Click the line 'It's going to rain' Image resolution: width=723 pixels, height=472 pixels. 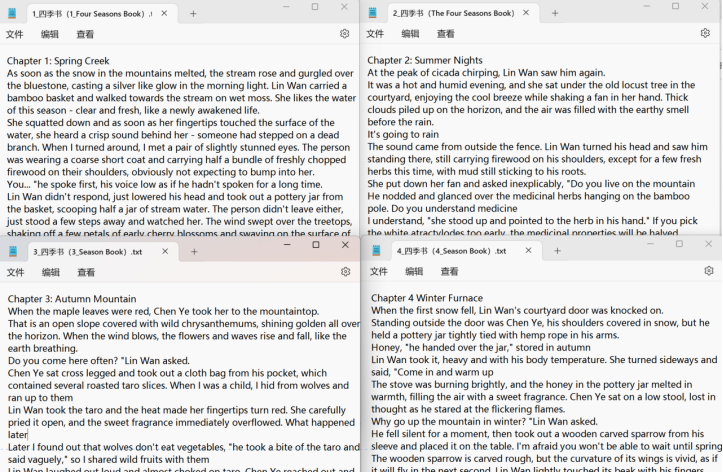click(x=403, y=135)
